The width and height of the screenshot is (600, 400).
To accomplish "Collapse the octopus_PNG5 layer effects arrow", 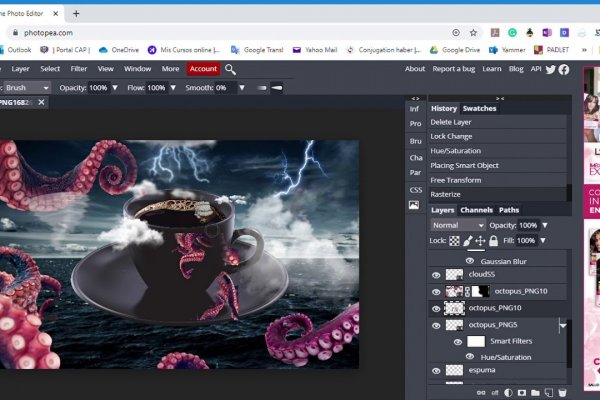I will 563,325.
